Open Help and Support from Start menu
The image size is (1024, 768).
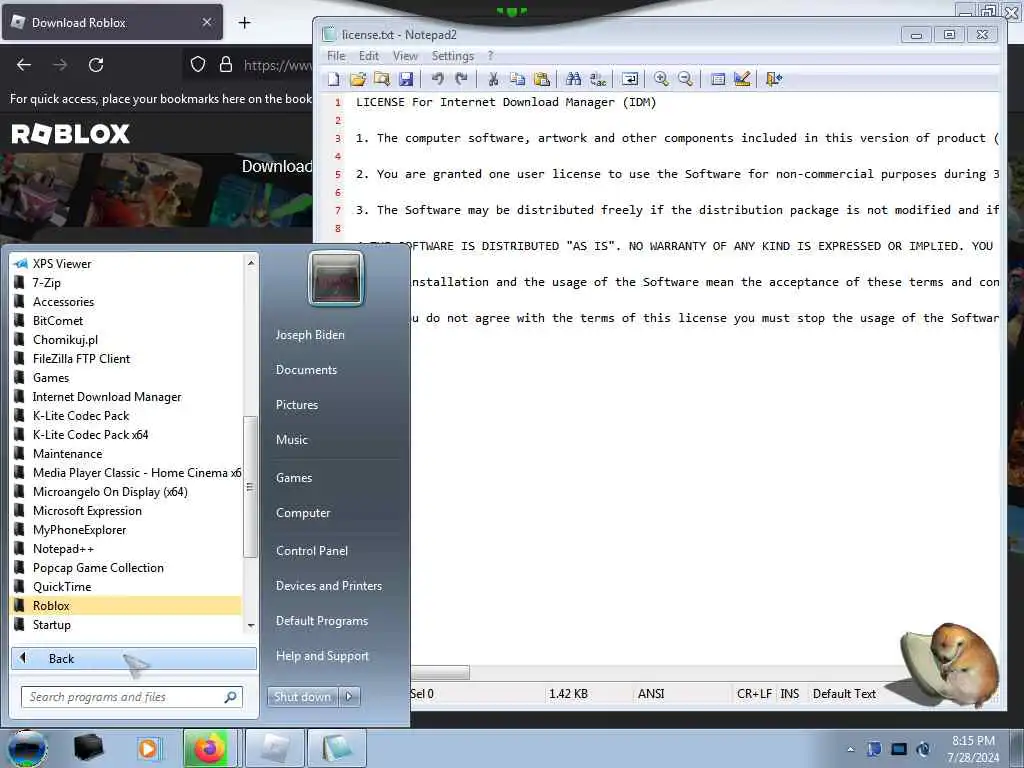(322, 656)
